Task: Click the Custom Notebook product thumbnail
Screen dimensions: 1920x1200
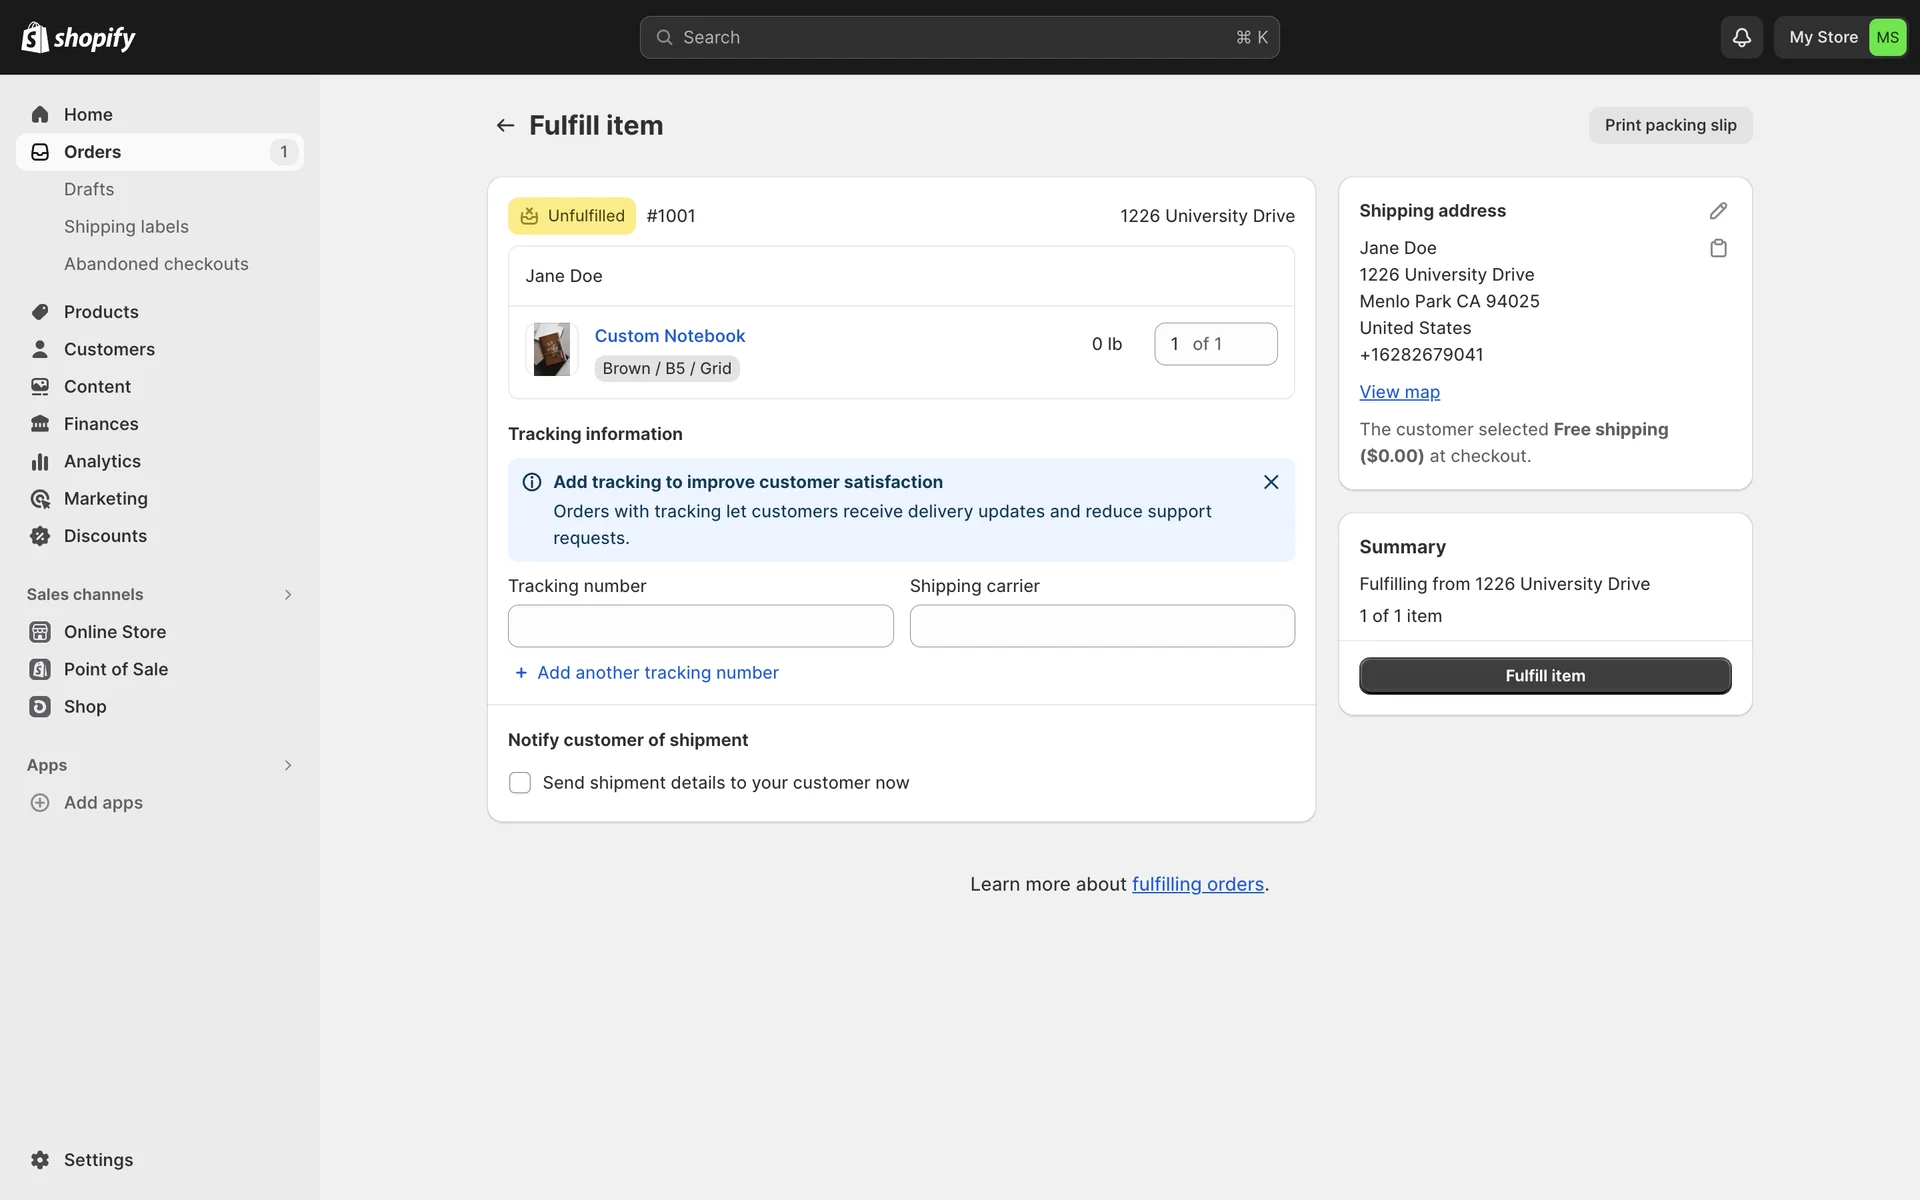Action: (551, 349)
